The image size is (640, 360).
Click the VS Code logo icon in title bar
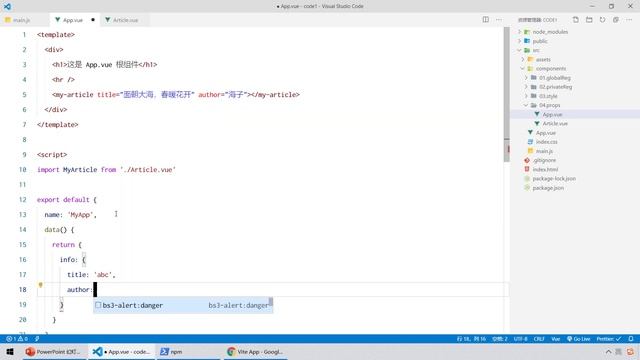point(7,6)
